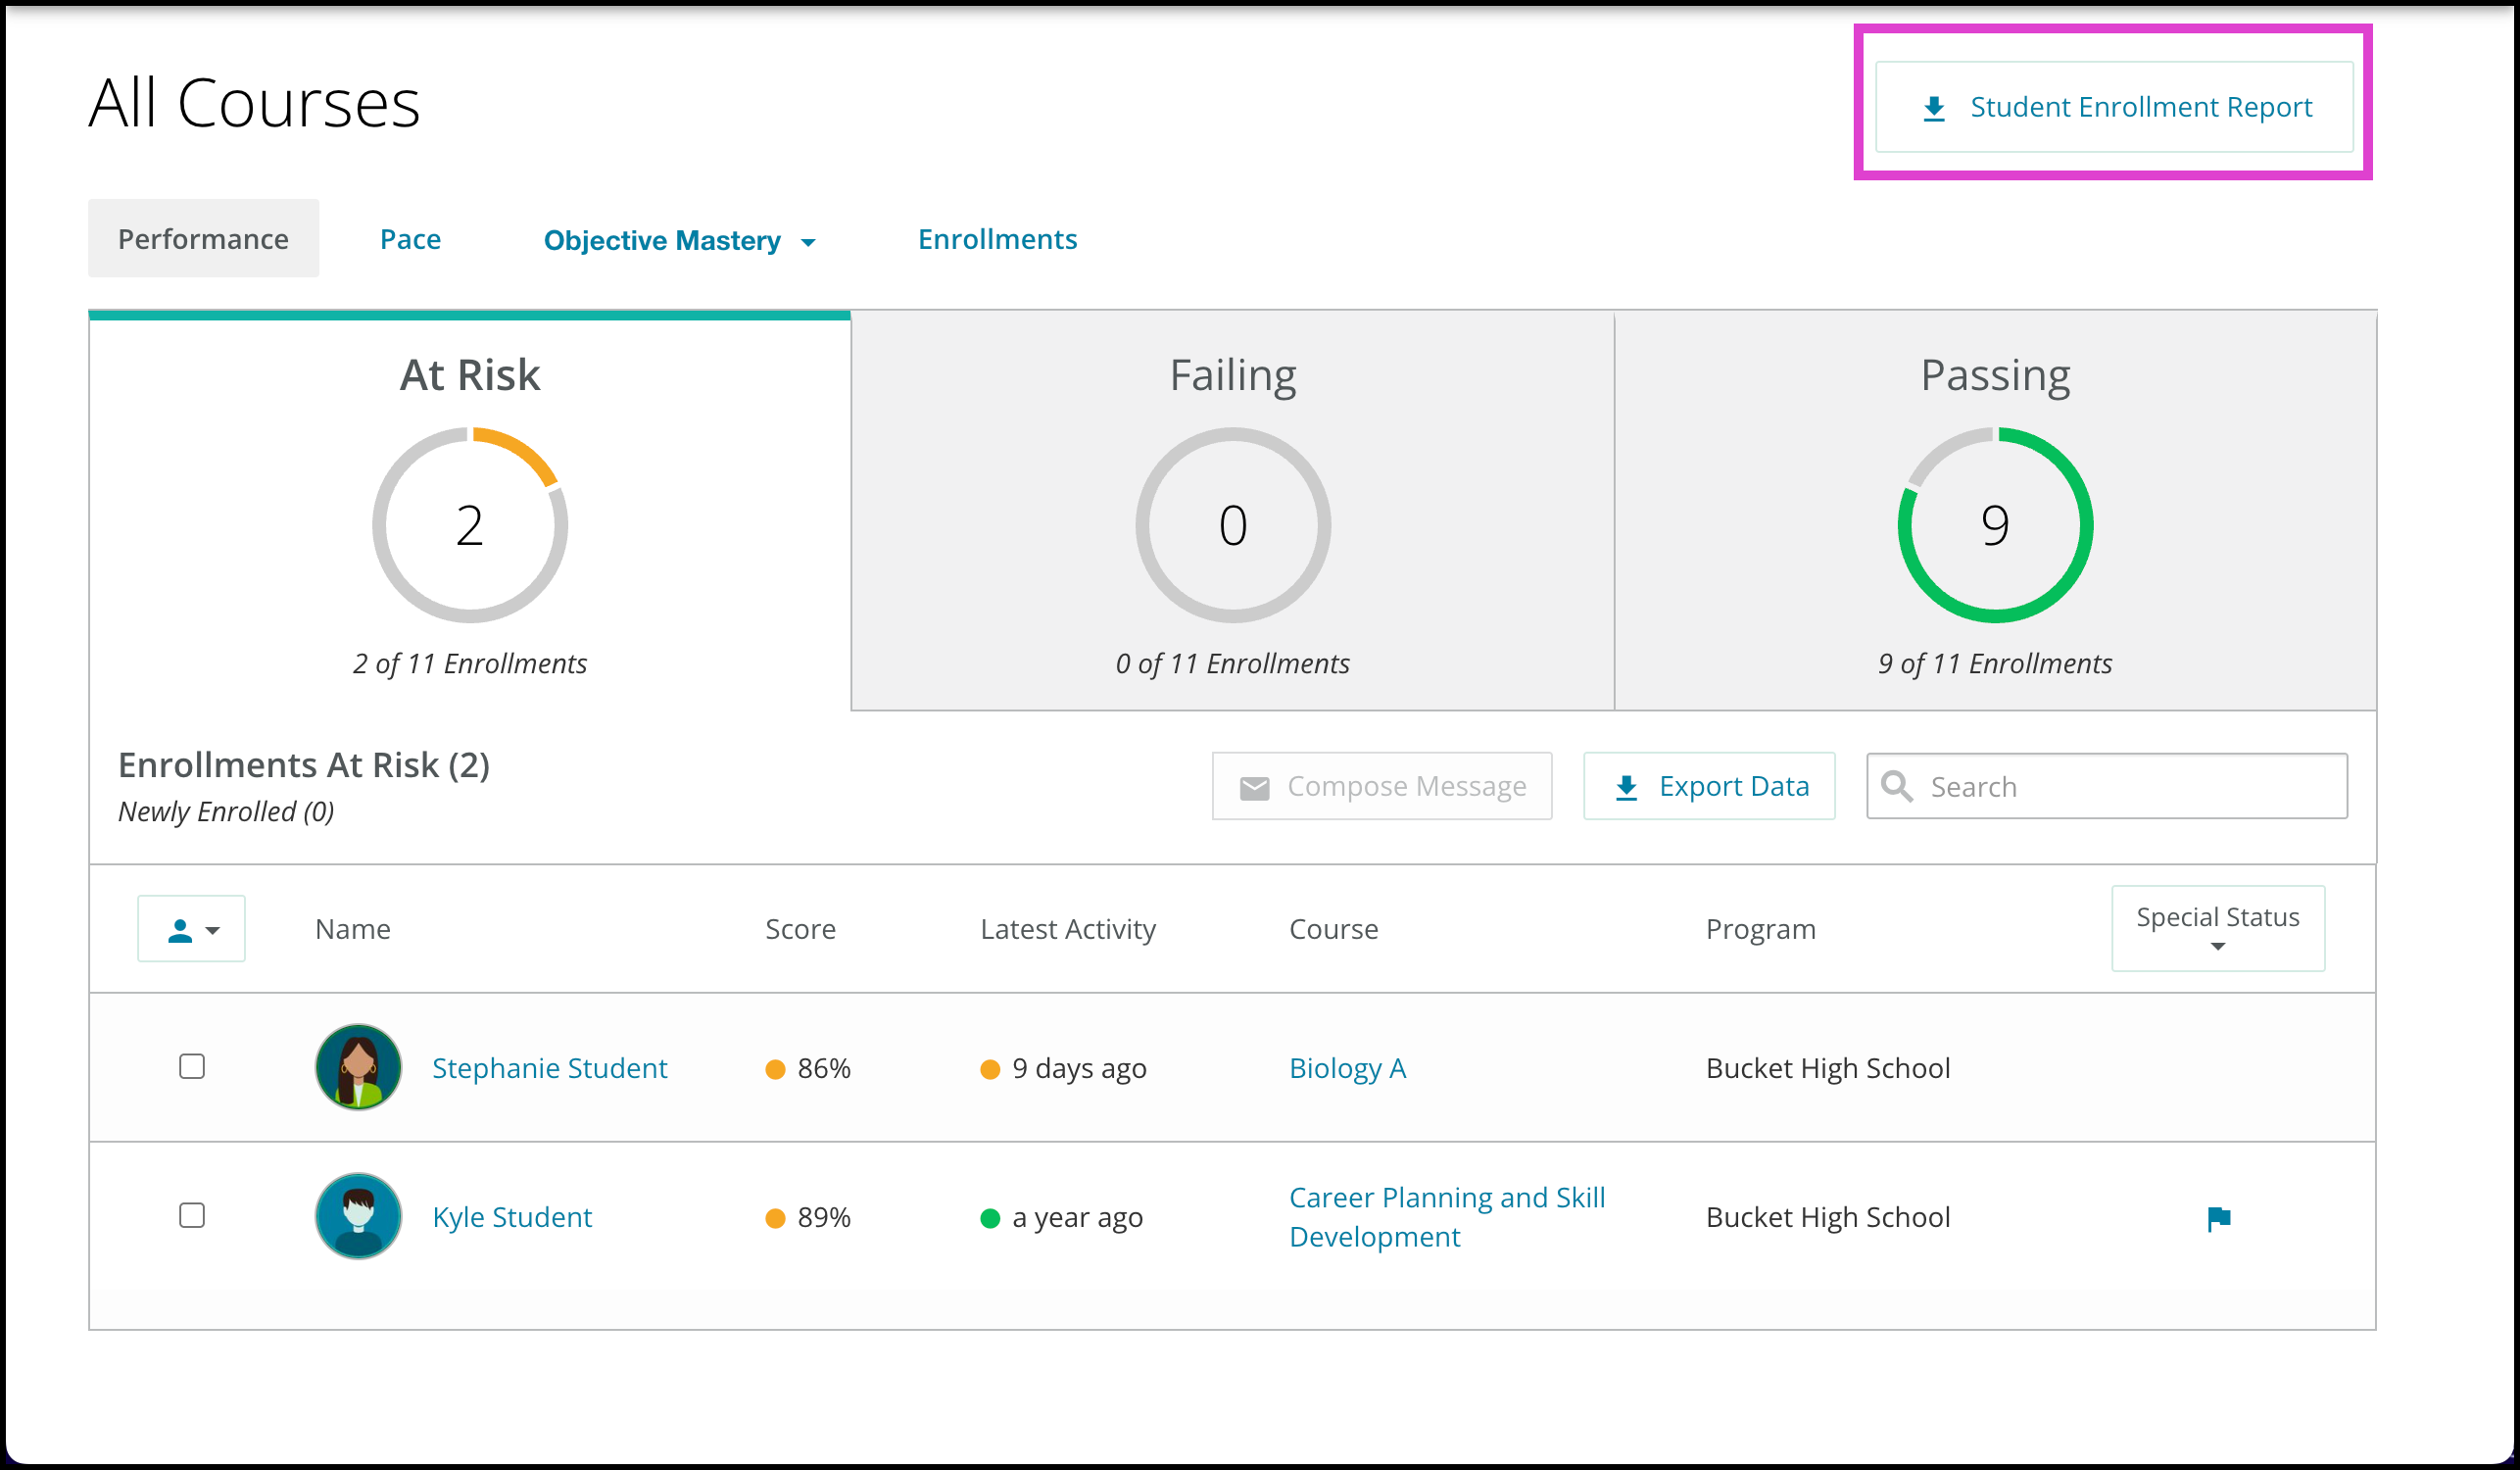2520x1470 pixels.
Task: Click the Compose Message button
Action: coord(1382,786)
